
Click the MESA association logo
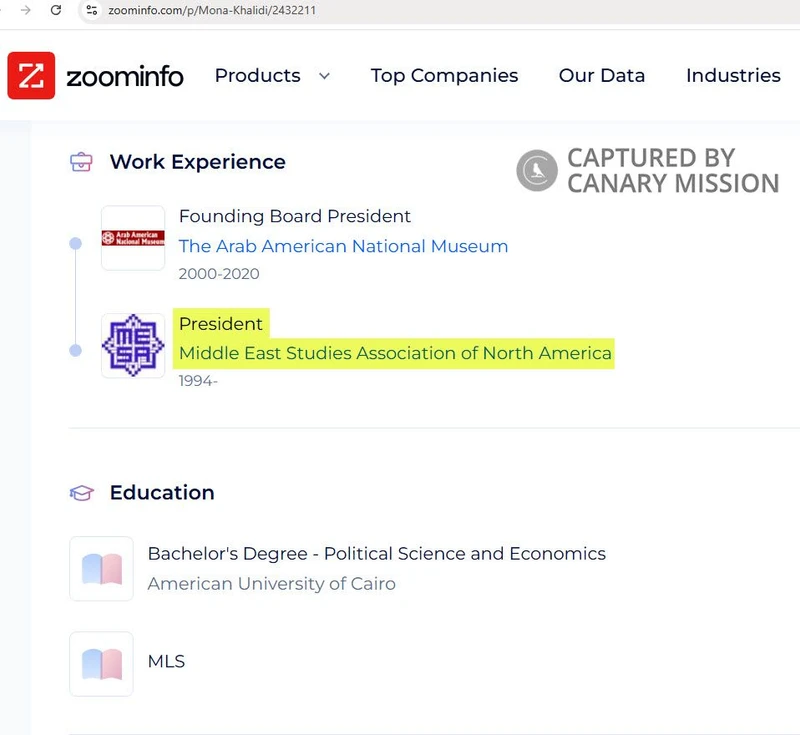click(133, 346)
